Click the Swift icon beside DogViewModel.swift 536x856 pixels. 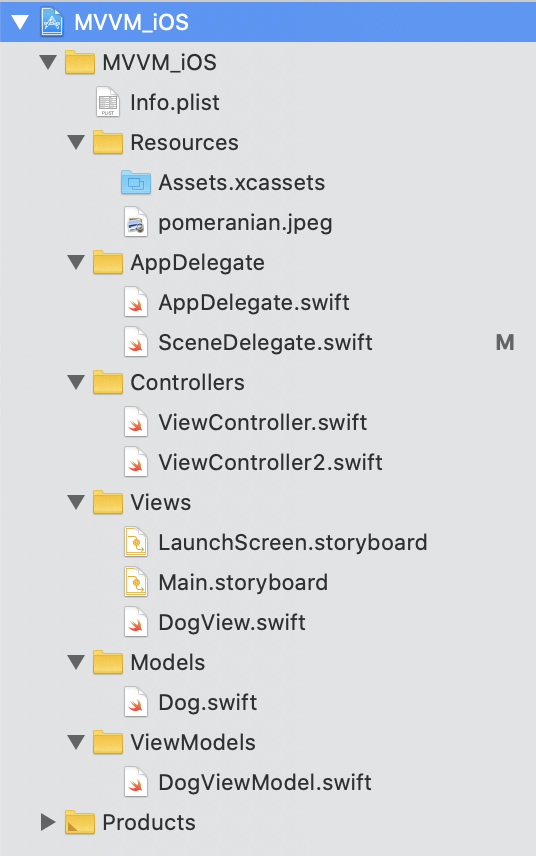click(x=135, y=782)
